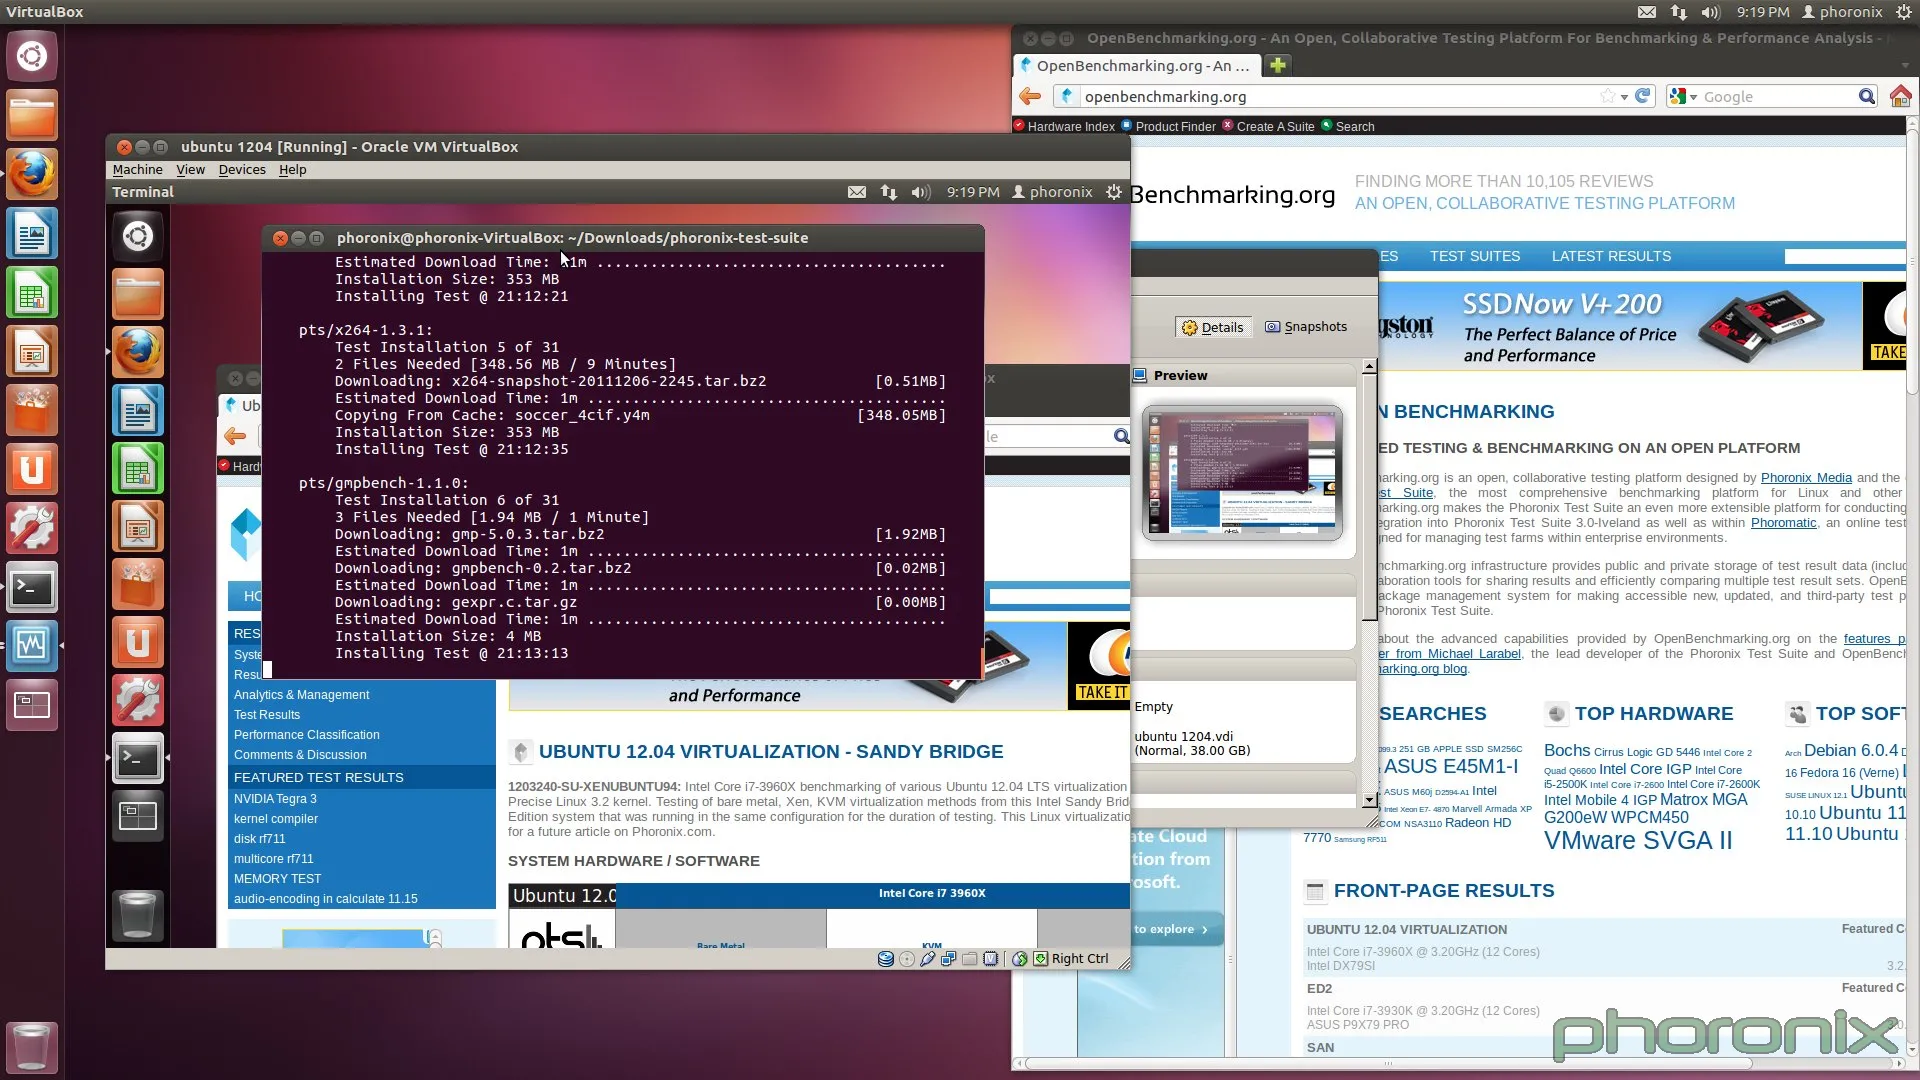This screenshot has height=1080, width=1920.
Task: Open LATEST RESULTS in the OpenBenchmarking navigation
Action: (x=1610, y=256)
